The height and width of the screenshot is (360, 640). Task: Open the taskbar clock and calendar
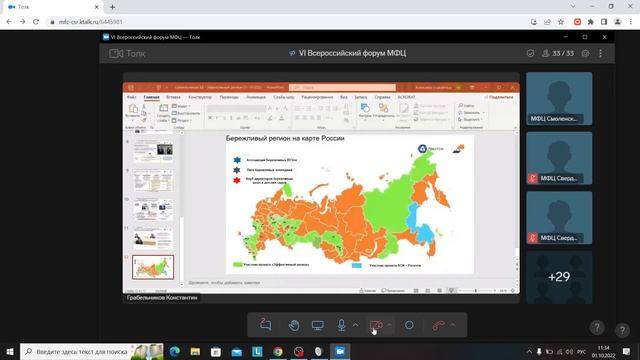click(x=604, y=351)
